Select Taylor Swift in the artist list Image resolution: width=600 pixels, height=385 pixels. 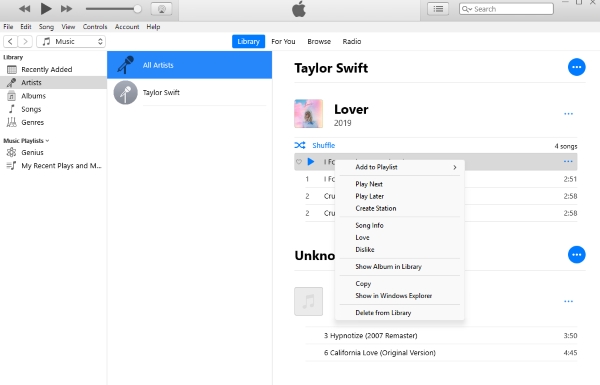(x=189, y=93)
